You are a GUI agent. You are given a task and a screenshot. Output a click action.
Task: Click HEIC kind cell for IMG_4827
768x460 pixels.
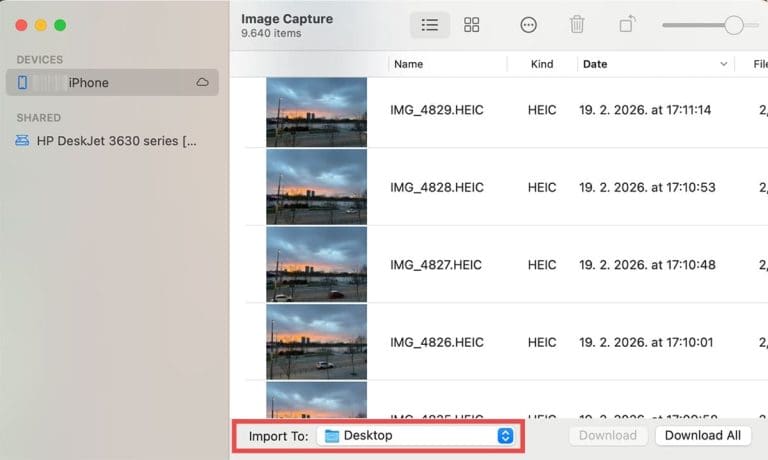coord(542,265)
